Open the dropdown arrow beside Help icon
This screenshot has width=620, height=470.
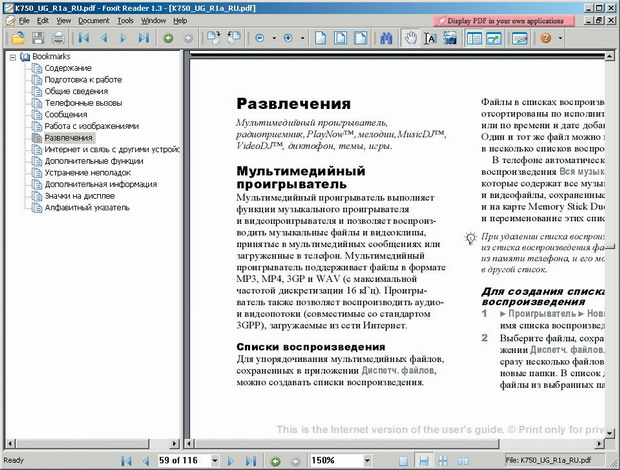tap(560, 38)
